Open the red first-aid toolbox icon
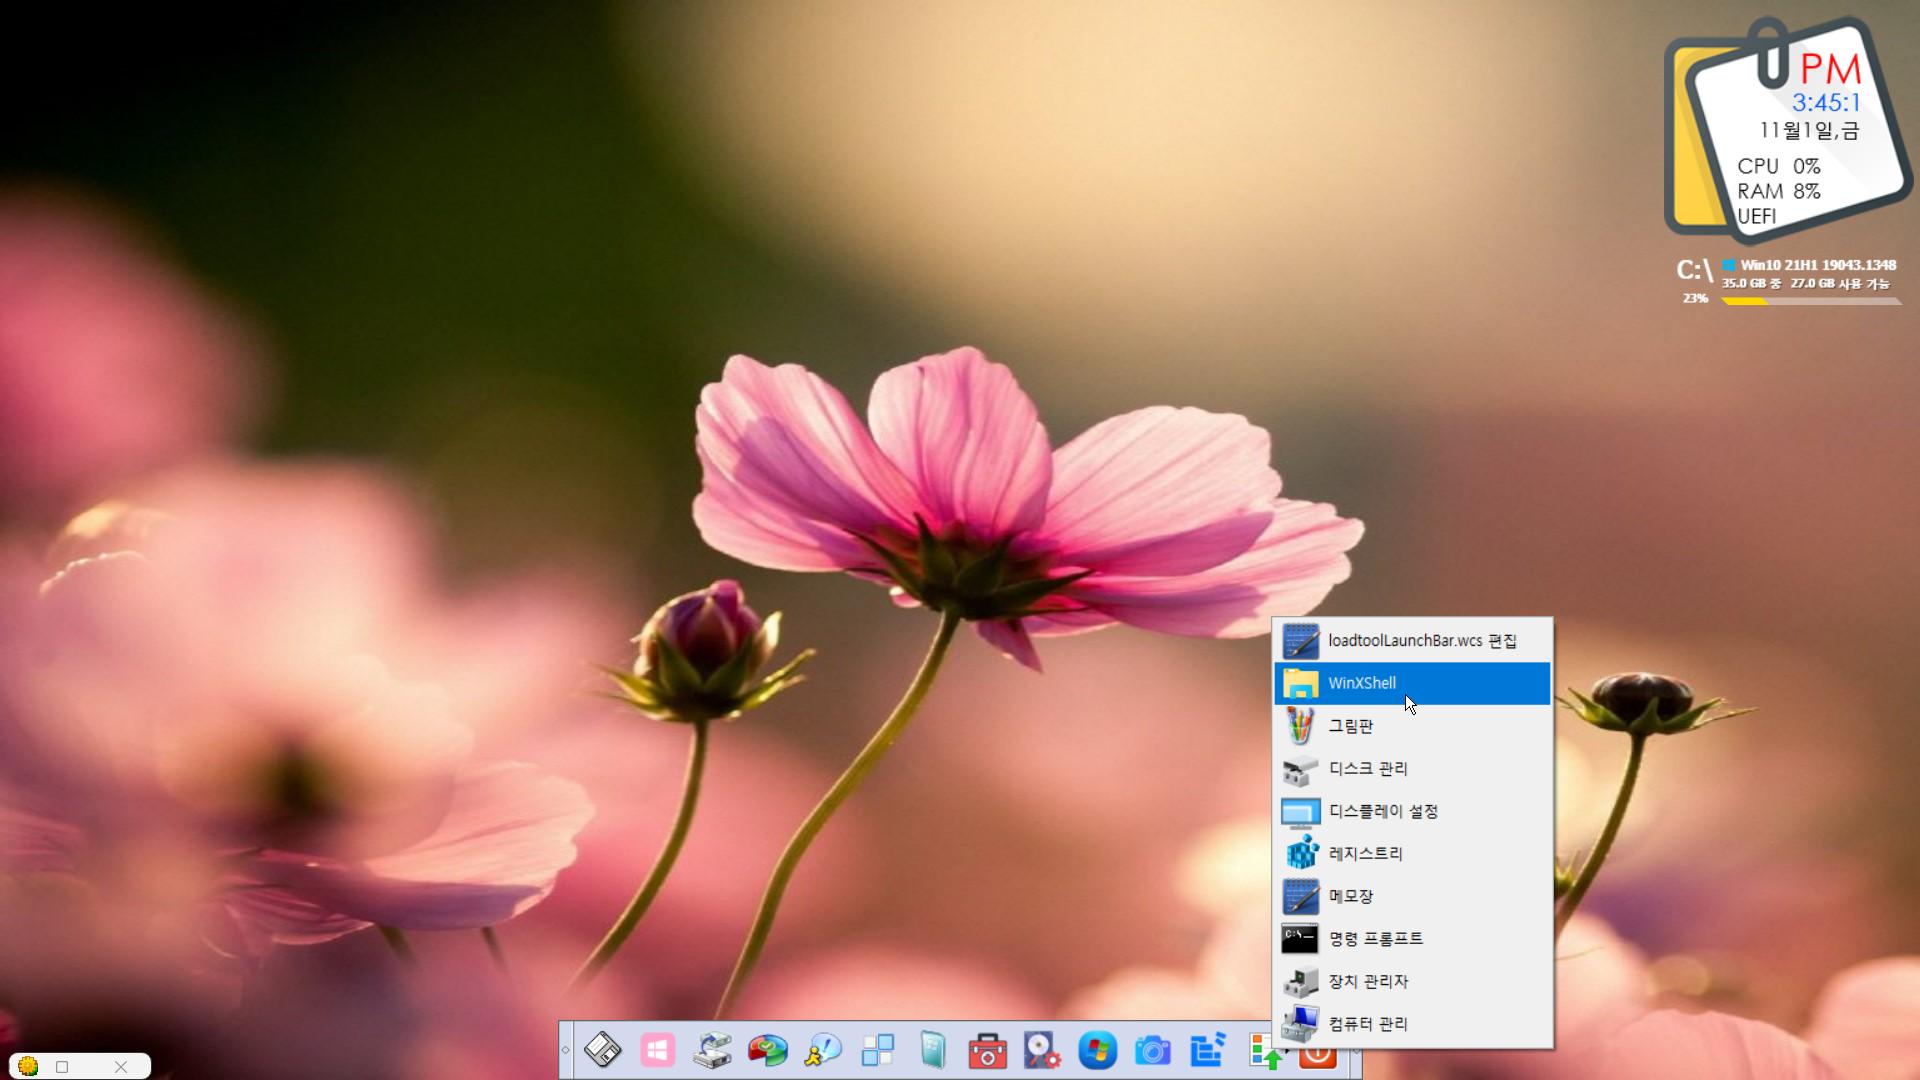Viewport: 1920px width, 1080px height. click(988, 1050)
